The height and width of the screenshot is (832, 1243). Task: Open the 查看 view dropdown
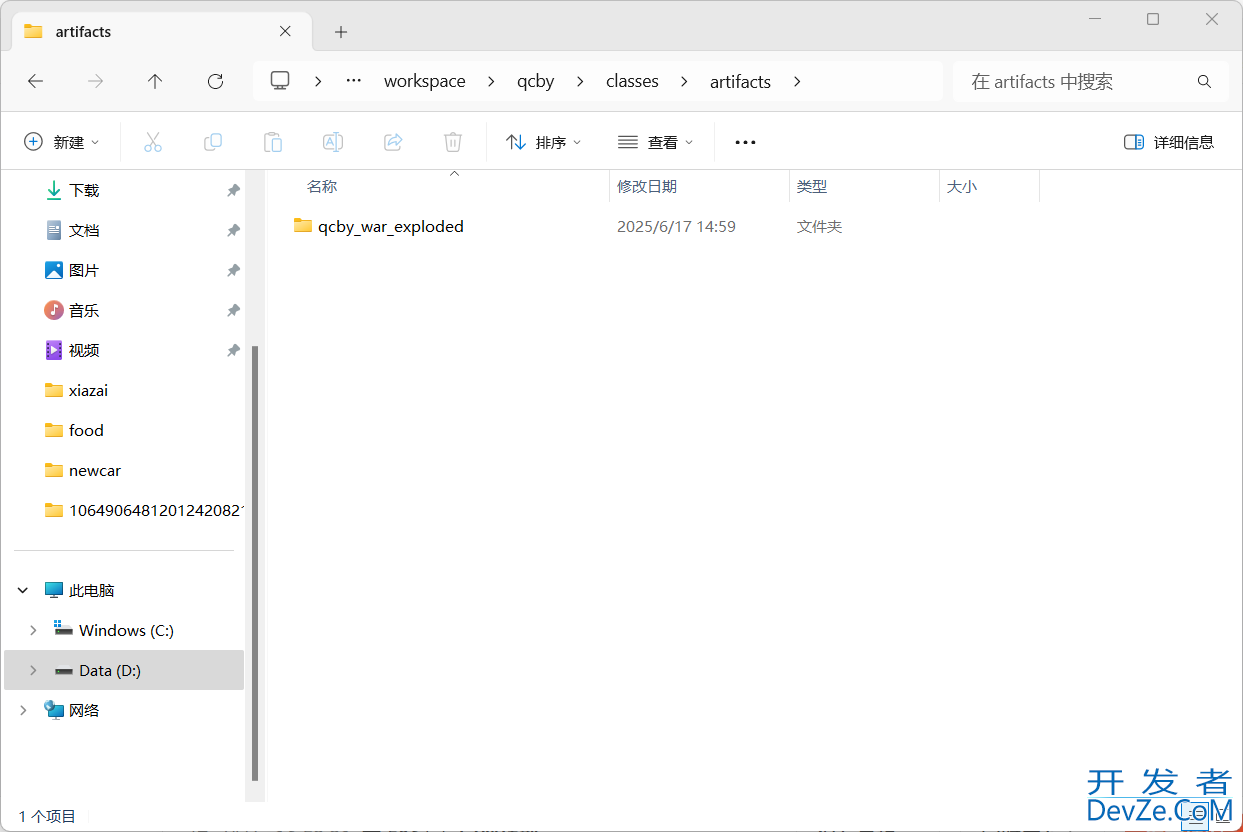(x=655, y=142)
